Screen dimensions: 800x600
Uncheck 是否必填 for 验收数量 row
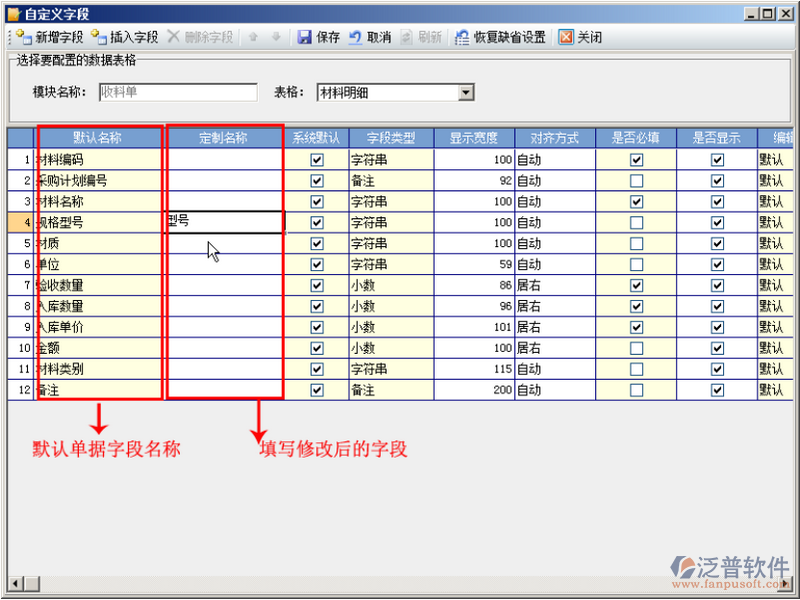click(636, 286)
